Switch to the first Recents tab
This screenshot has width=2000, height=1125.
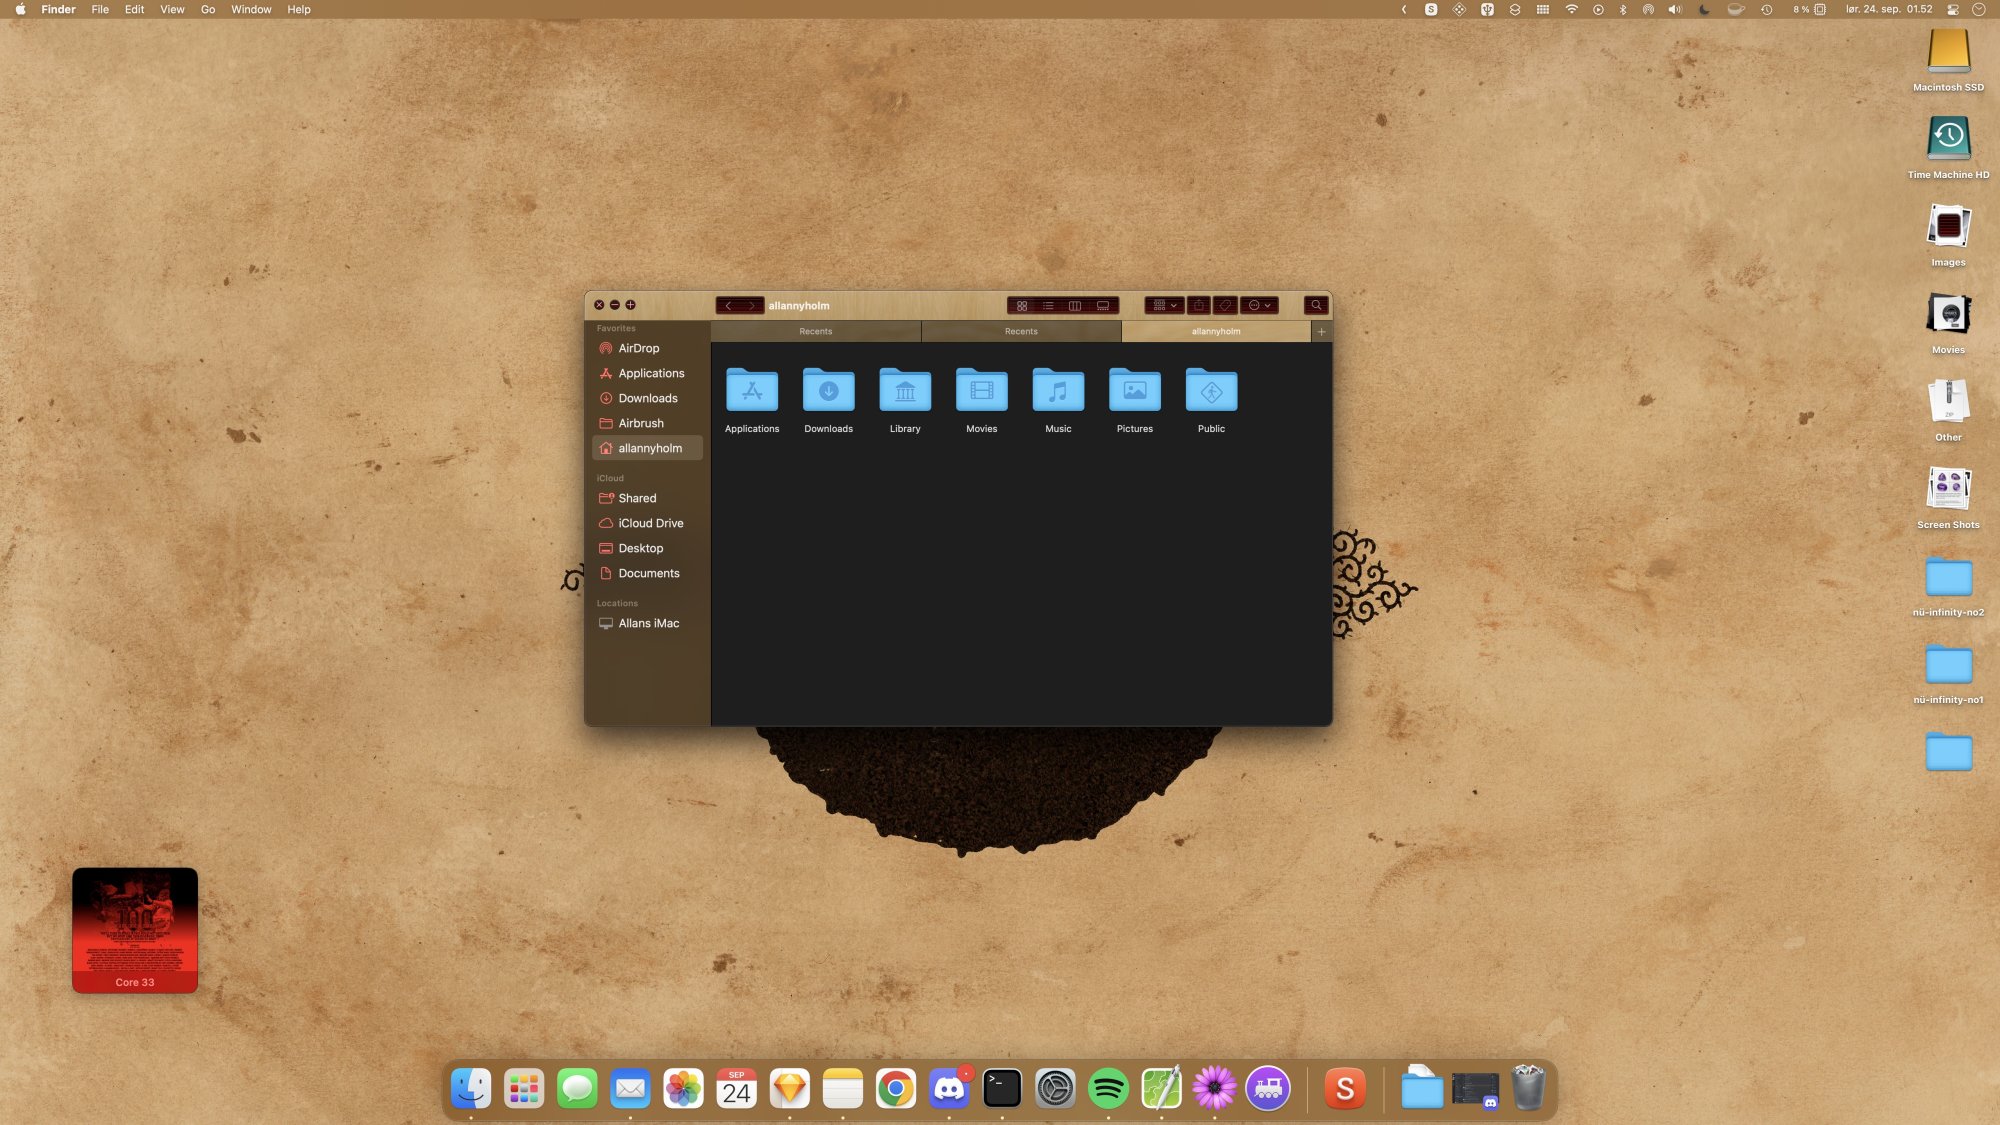click(815, 332)
